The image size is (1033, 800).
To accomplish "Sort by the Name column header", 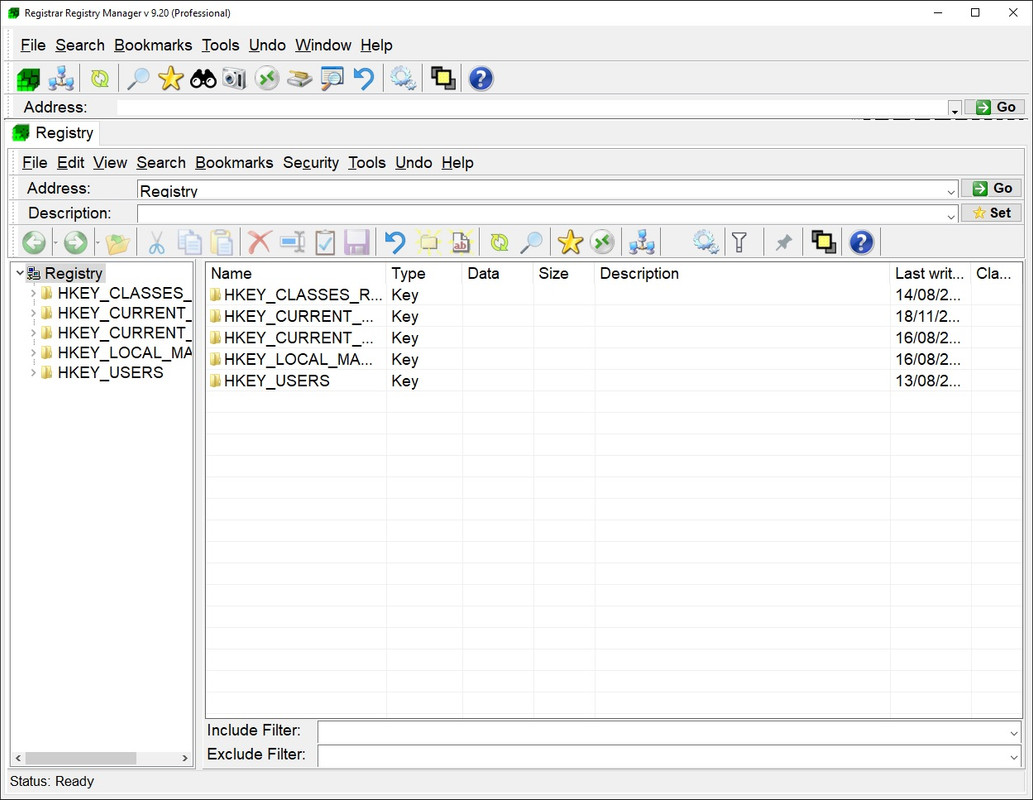I will point(296,273).
